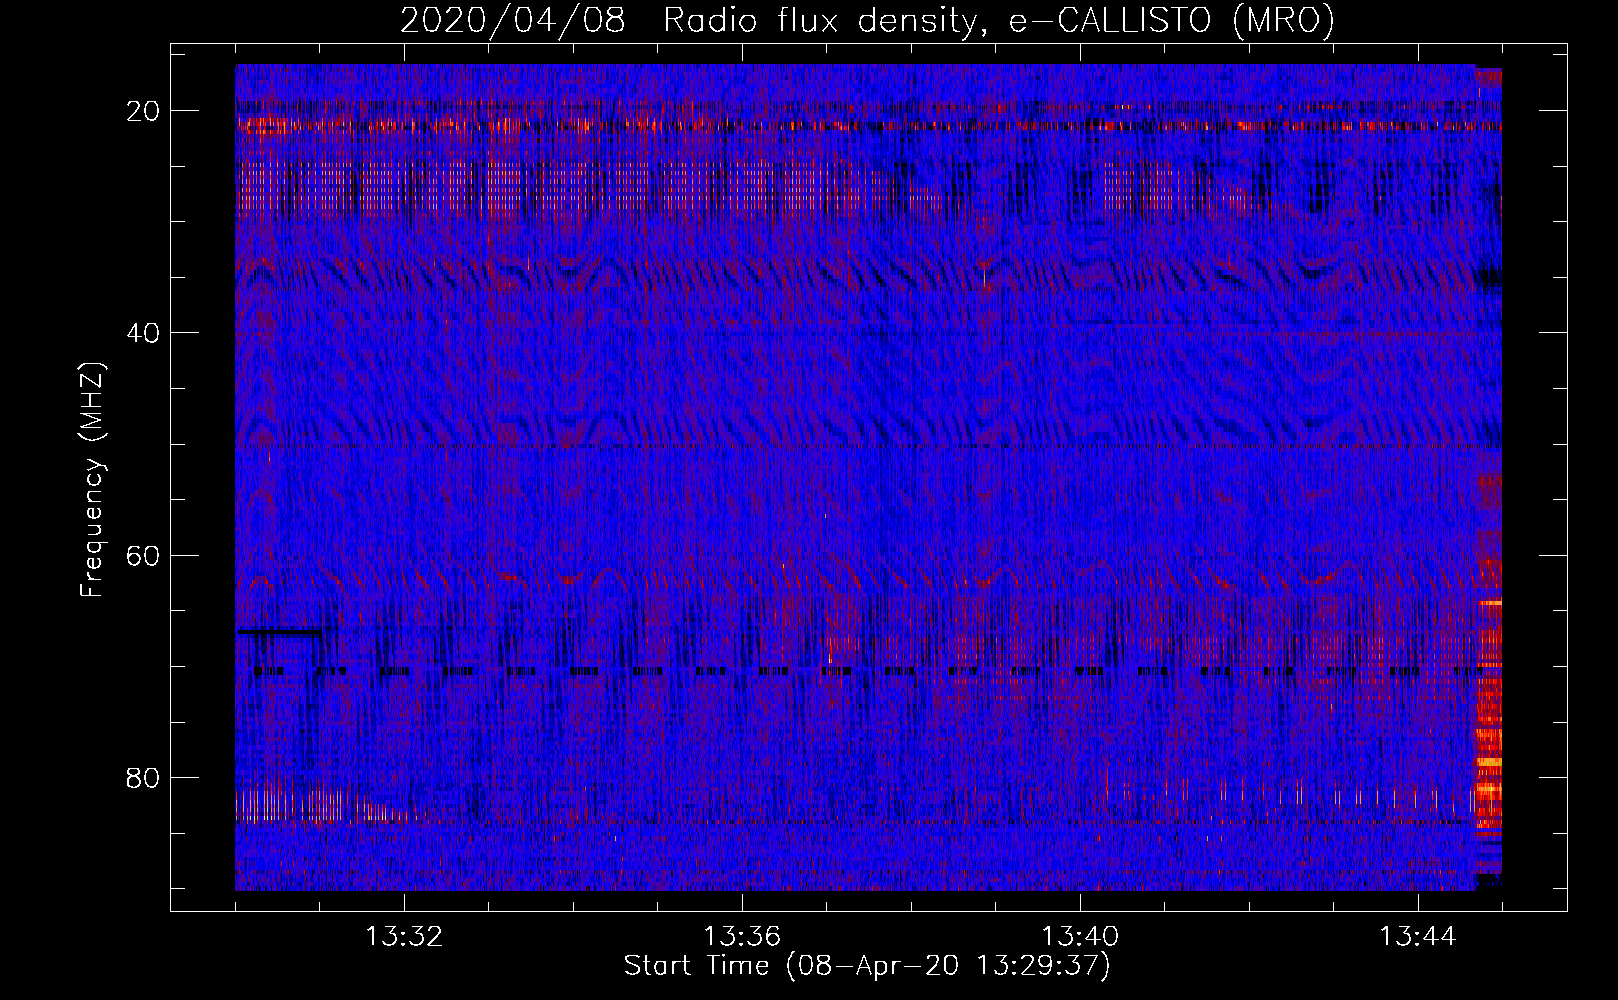Image resolution: width=1618 pixels, height=1000 pixels.
Task: Click the 80 MHz frequency tick label
Action: 143,778
